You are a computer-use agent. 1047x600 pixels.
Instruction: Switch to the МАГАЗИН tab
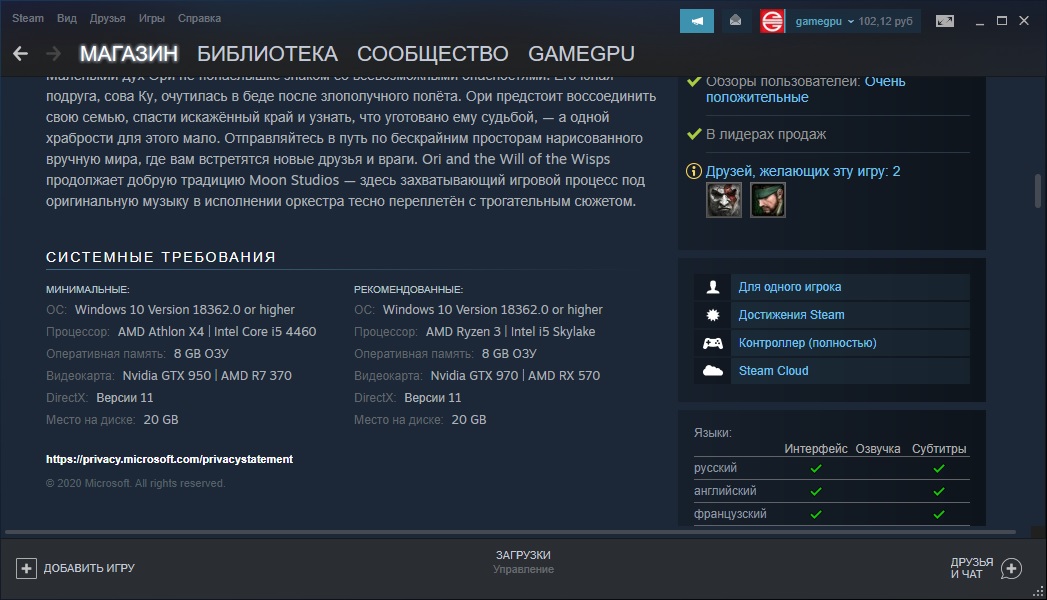pos(129,53)
